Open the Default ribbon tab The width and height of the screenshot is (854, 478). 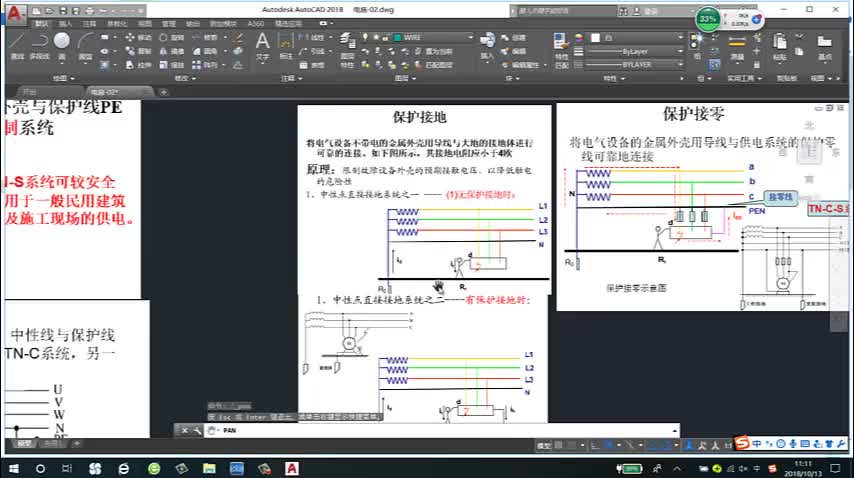[x=41, y=24]
